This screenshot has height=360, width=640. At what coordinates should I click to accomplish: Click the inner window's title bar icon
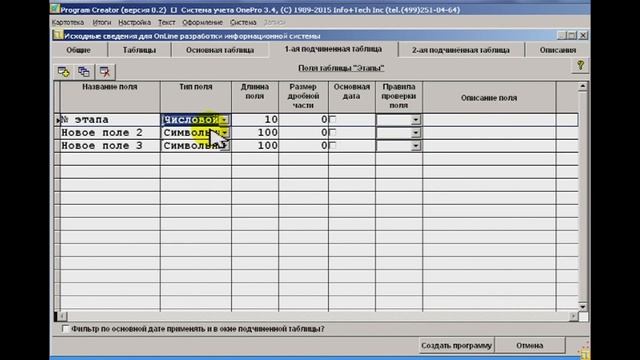pyautogui.click(x=58, y=36)
